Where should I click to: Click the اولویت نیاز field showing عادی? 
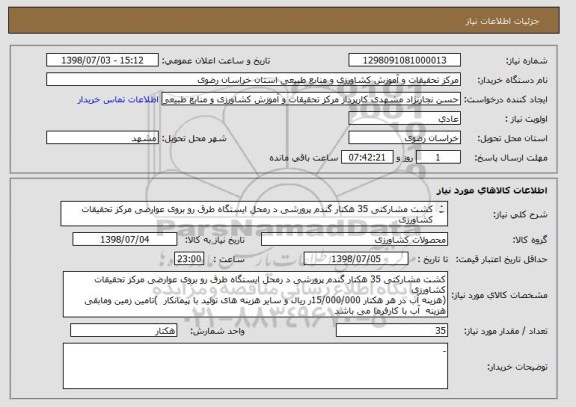pos(404,119)
